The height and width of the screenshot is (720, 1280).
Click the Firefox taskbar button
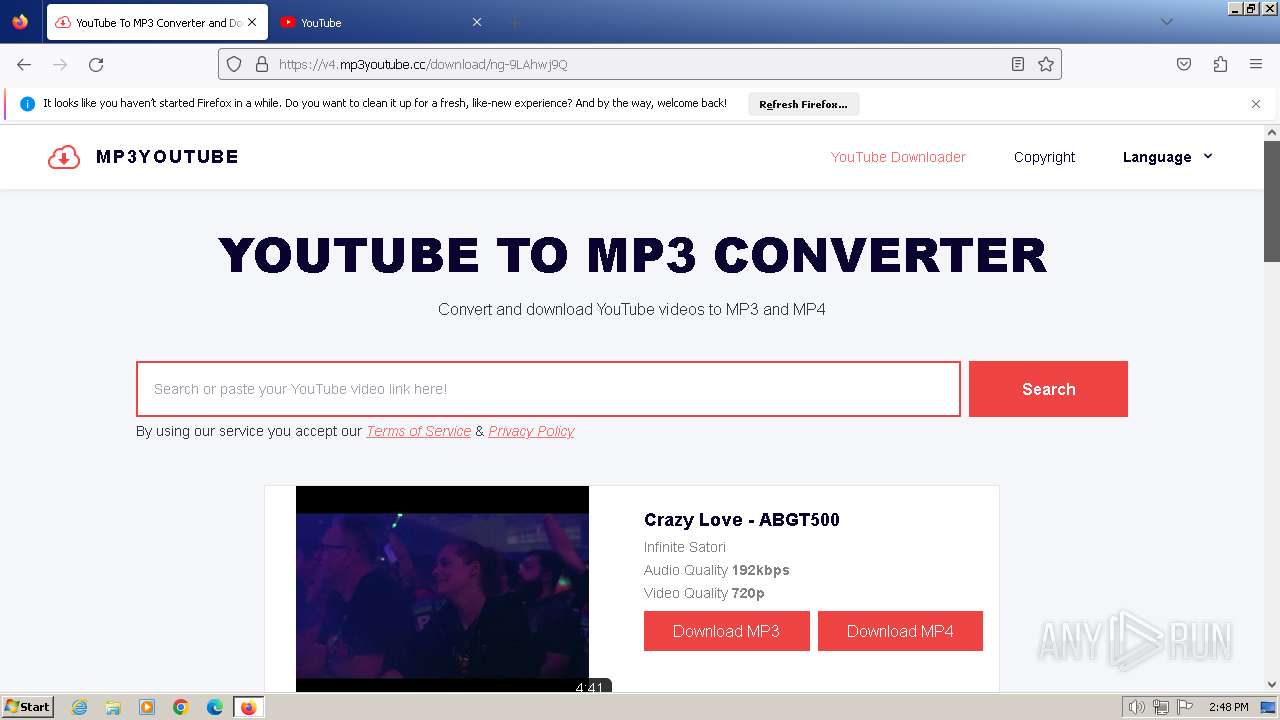click(x=249, y=707)
